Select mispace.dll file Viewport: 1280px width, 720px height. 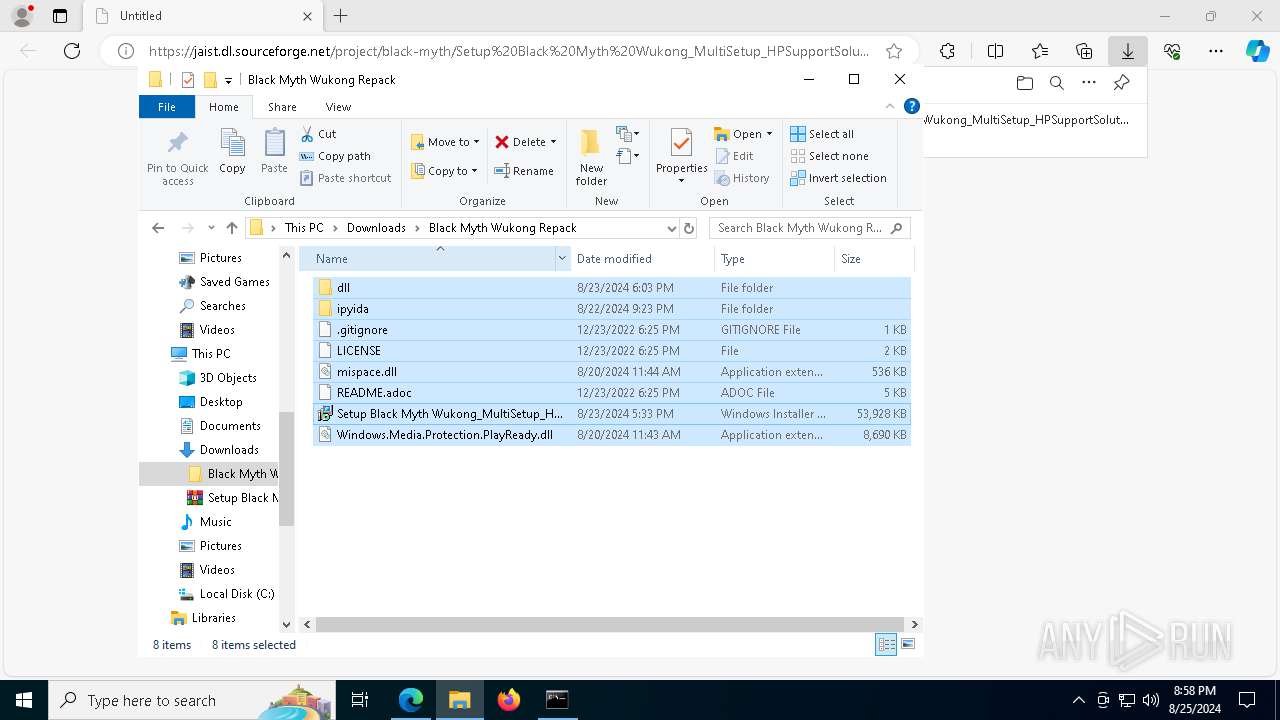612,372
